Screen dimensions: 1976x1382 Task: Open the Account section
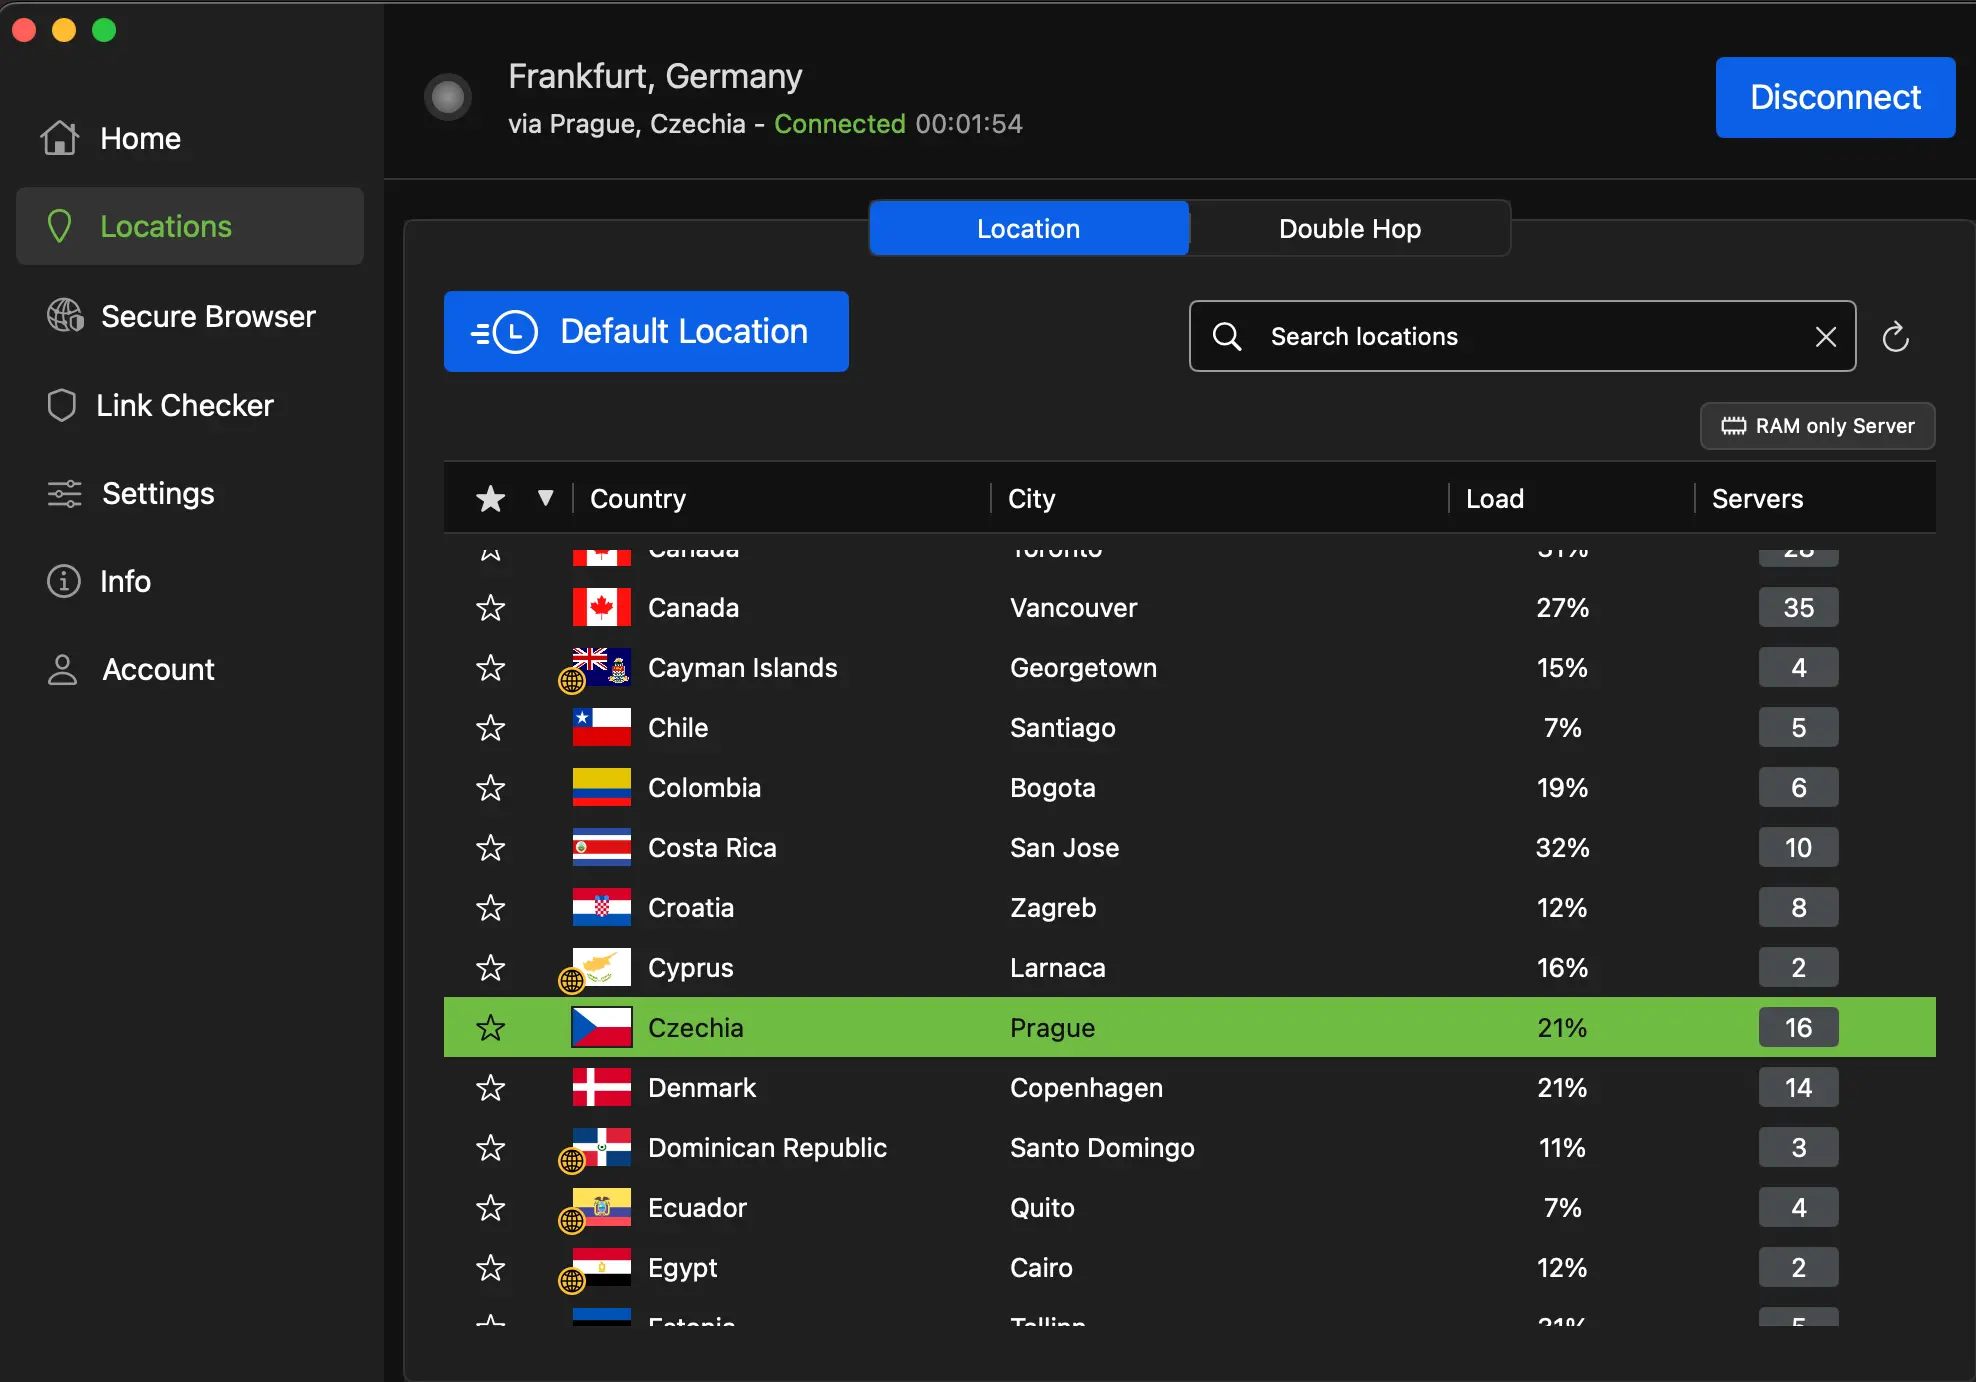(158, 669)
